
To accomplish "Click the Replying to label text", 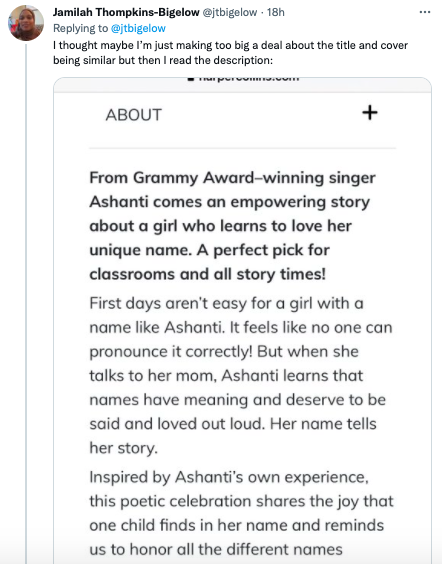I will click(x=80, y=28).
